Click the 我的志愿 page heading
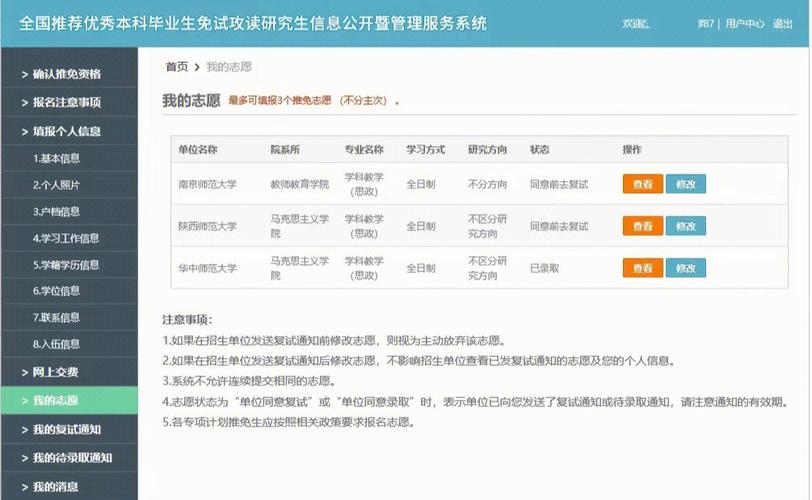Image resolution: width=812 pixels, height=500 pixels. point(192,100)
